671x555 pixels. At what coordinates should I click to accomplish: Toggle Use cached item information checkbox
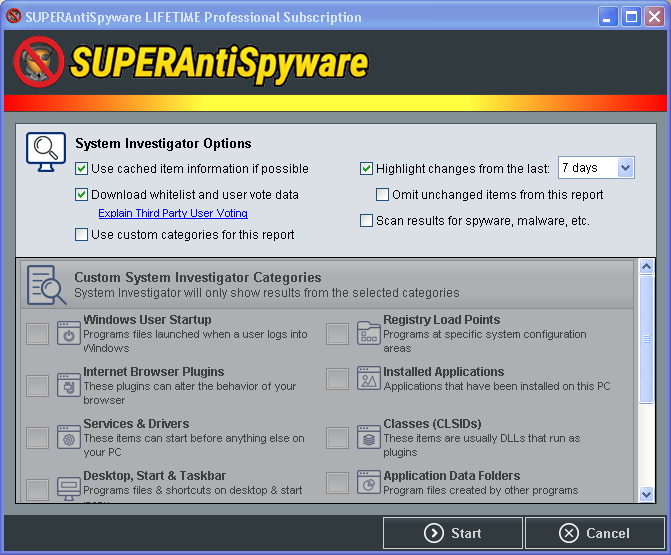click(x=81, y=169)
